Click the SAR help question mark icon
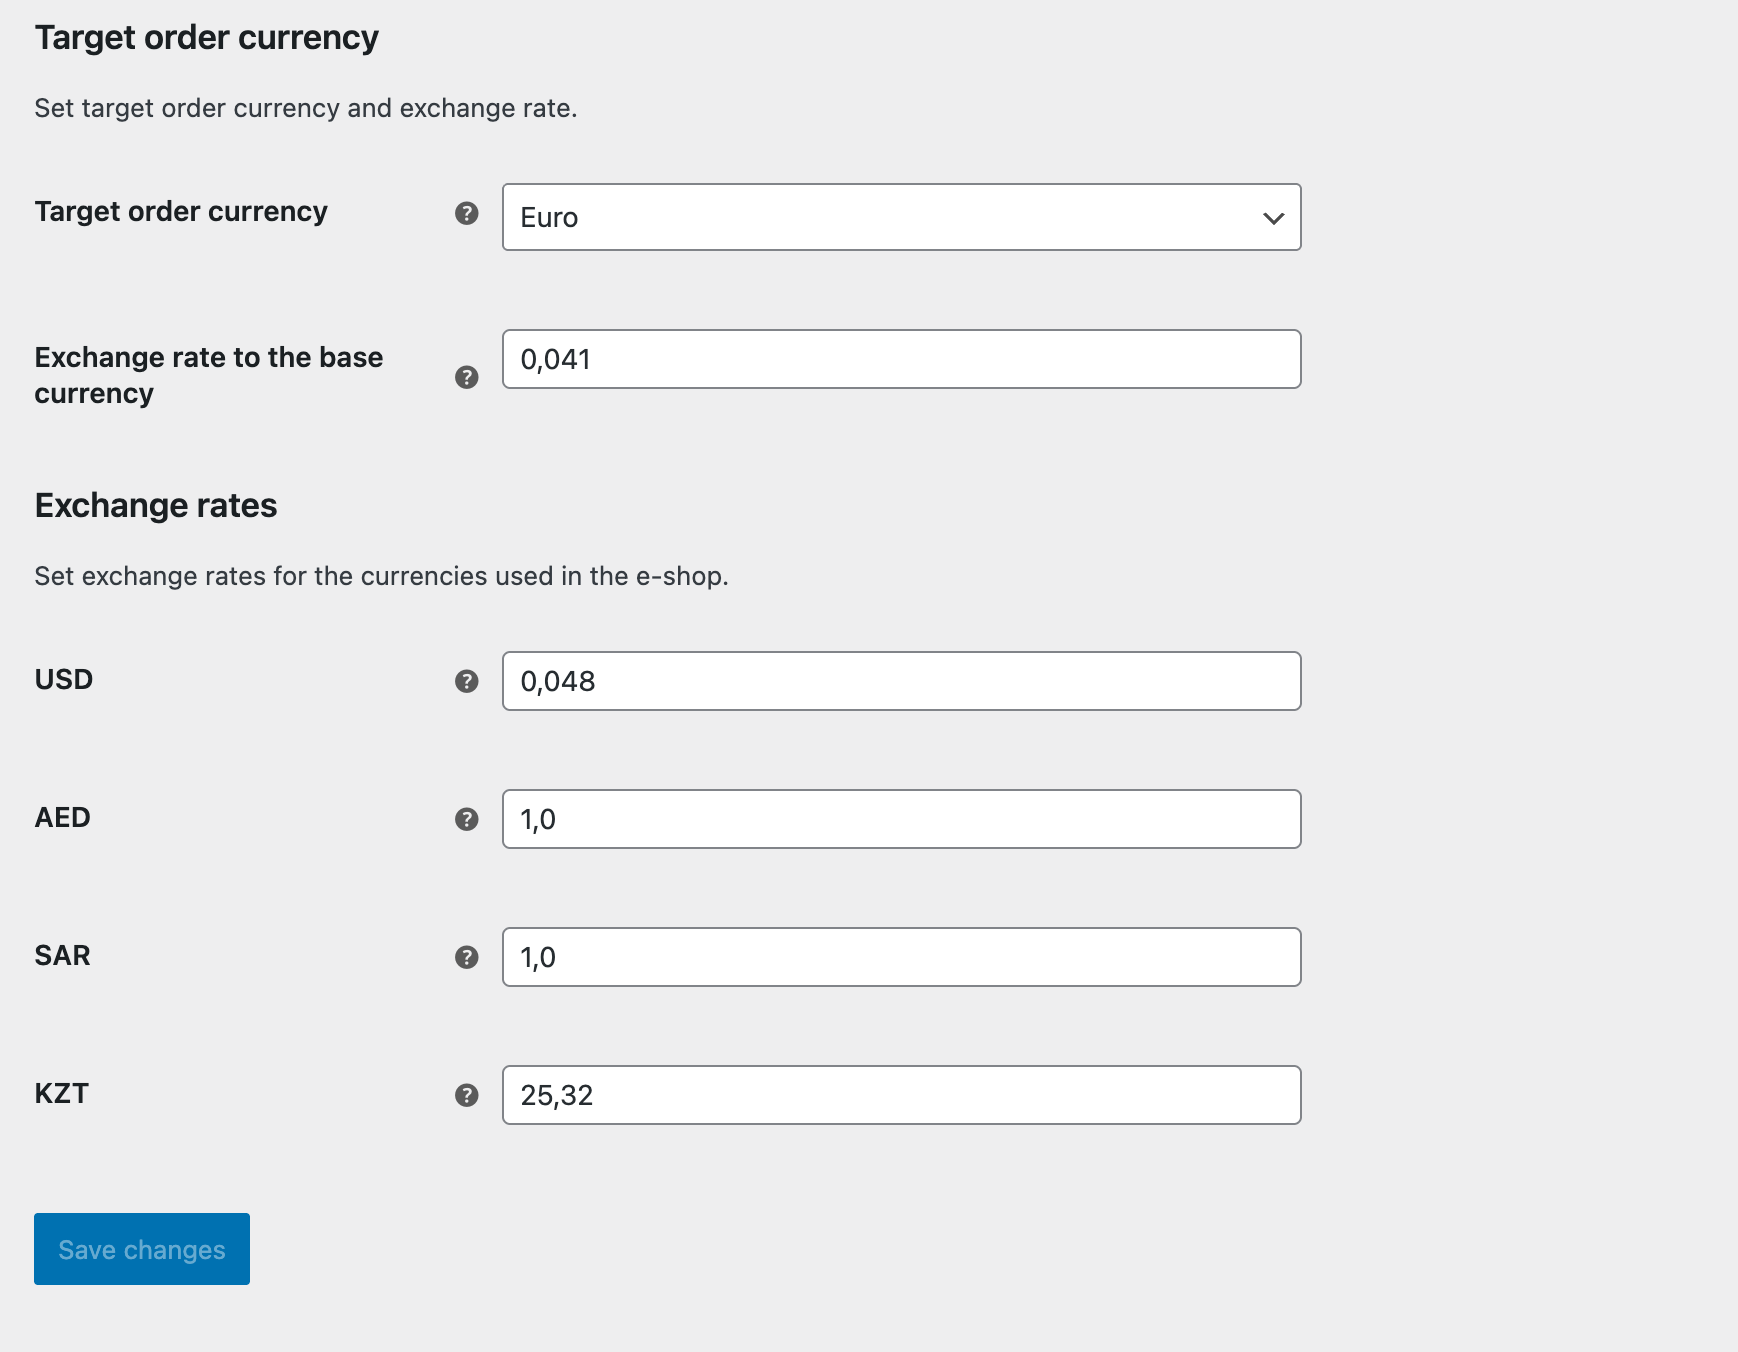Viewport: 1738px width, 1352px height. 466,957
